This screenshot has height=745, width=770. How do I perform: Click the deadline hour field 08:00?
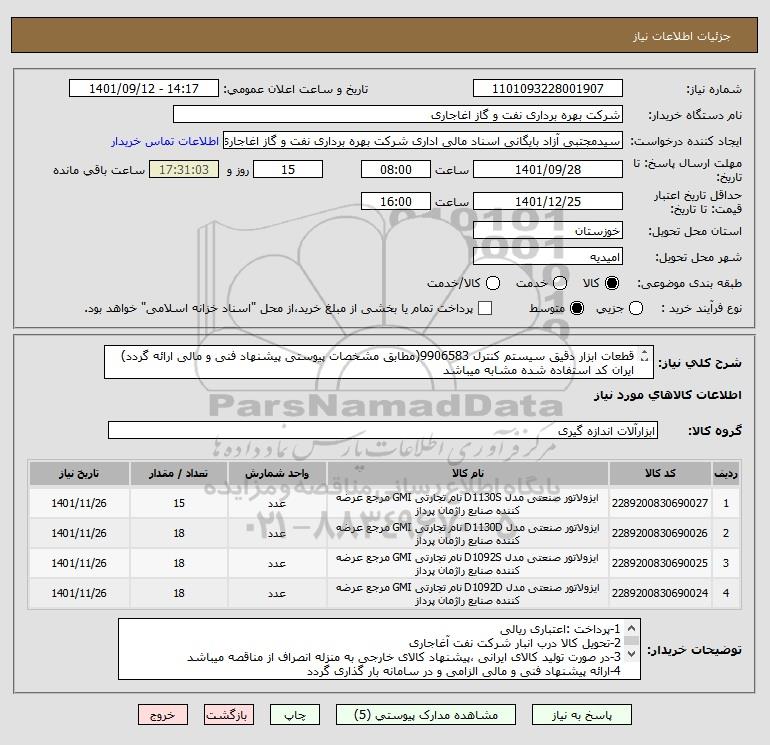(396, 170)
